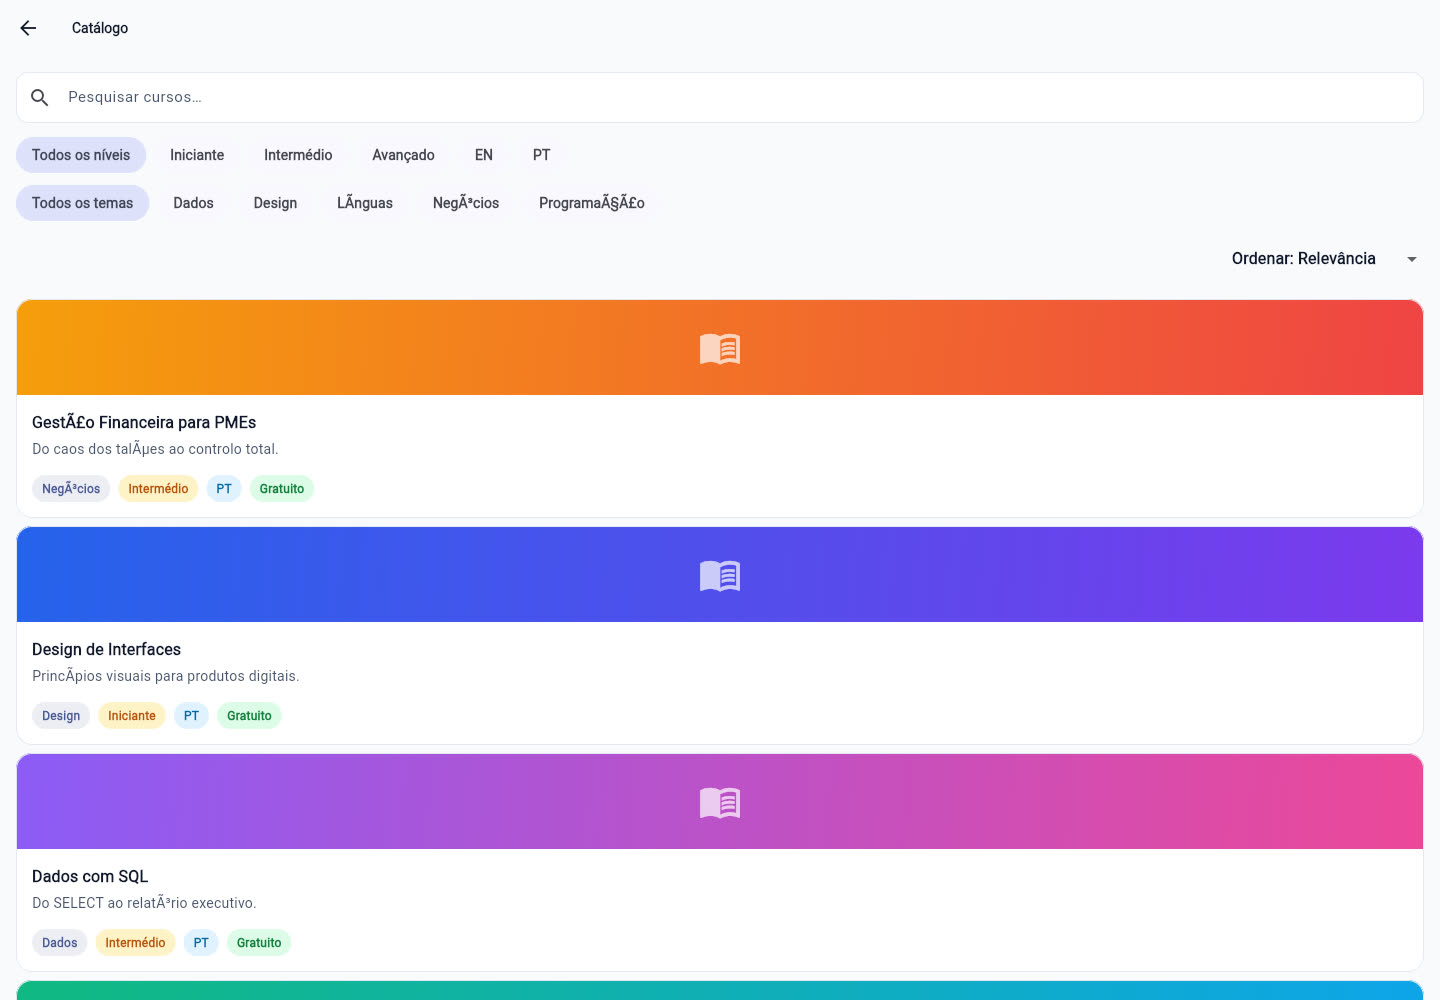Click the Design tag on Design de Interfaces card
The height and width of the screenshot is (1000, 1440).
(61, 716)
